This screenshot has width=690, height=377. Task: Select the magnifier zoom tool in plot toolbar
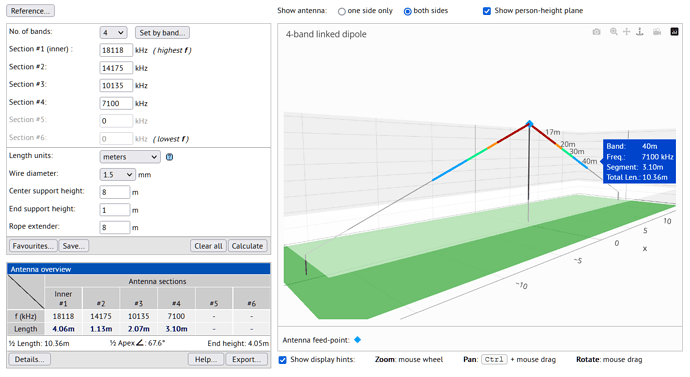click(x=613, y=32)
